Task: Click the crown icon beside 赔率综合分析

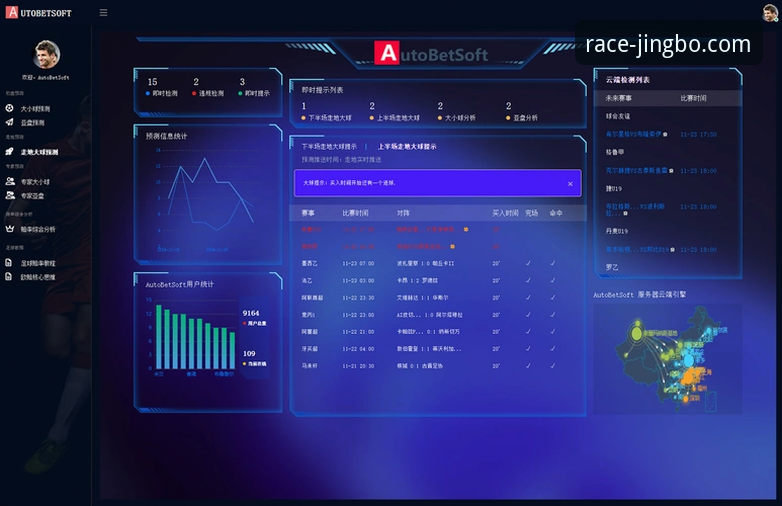Action: tap(9, 228)
